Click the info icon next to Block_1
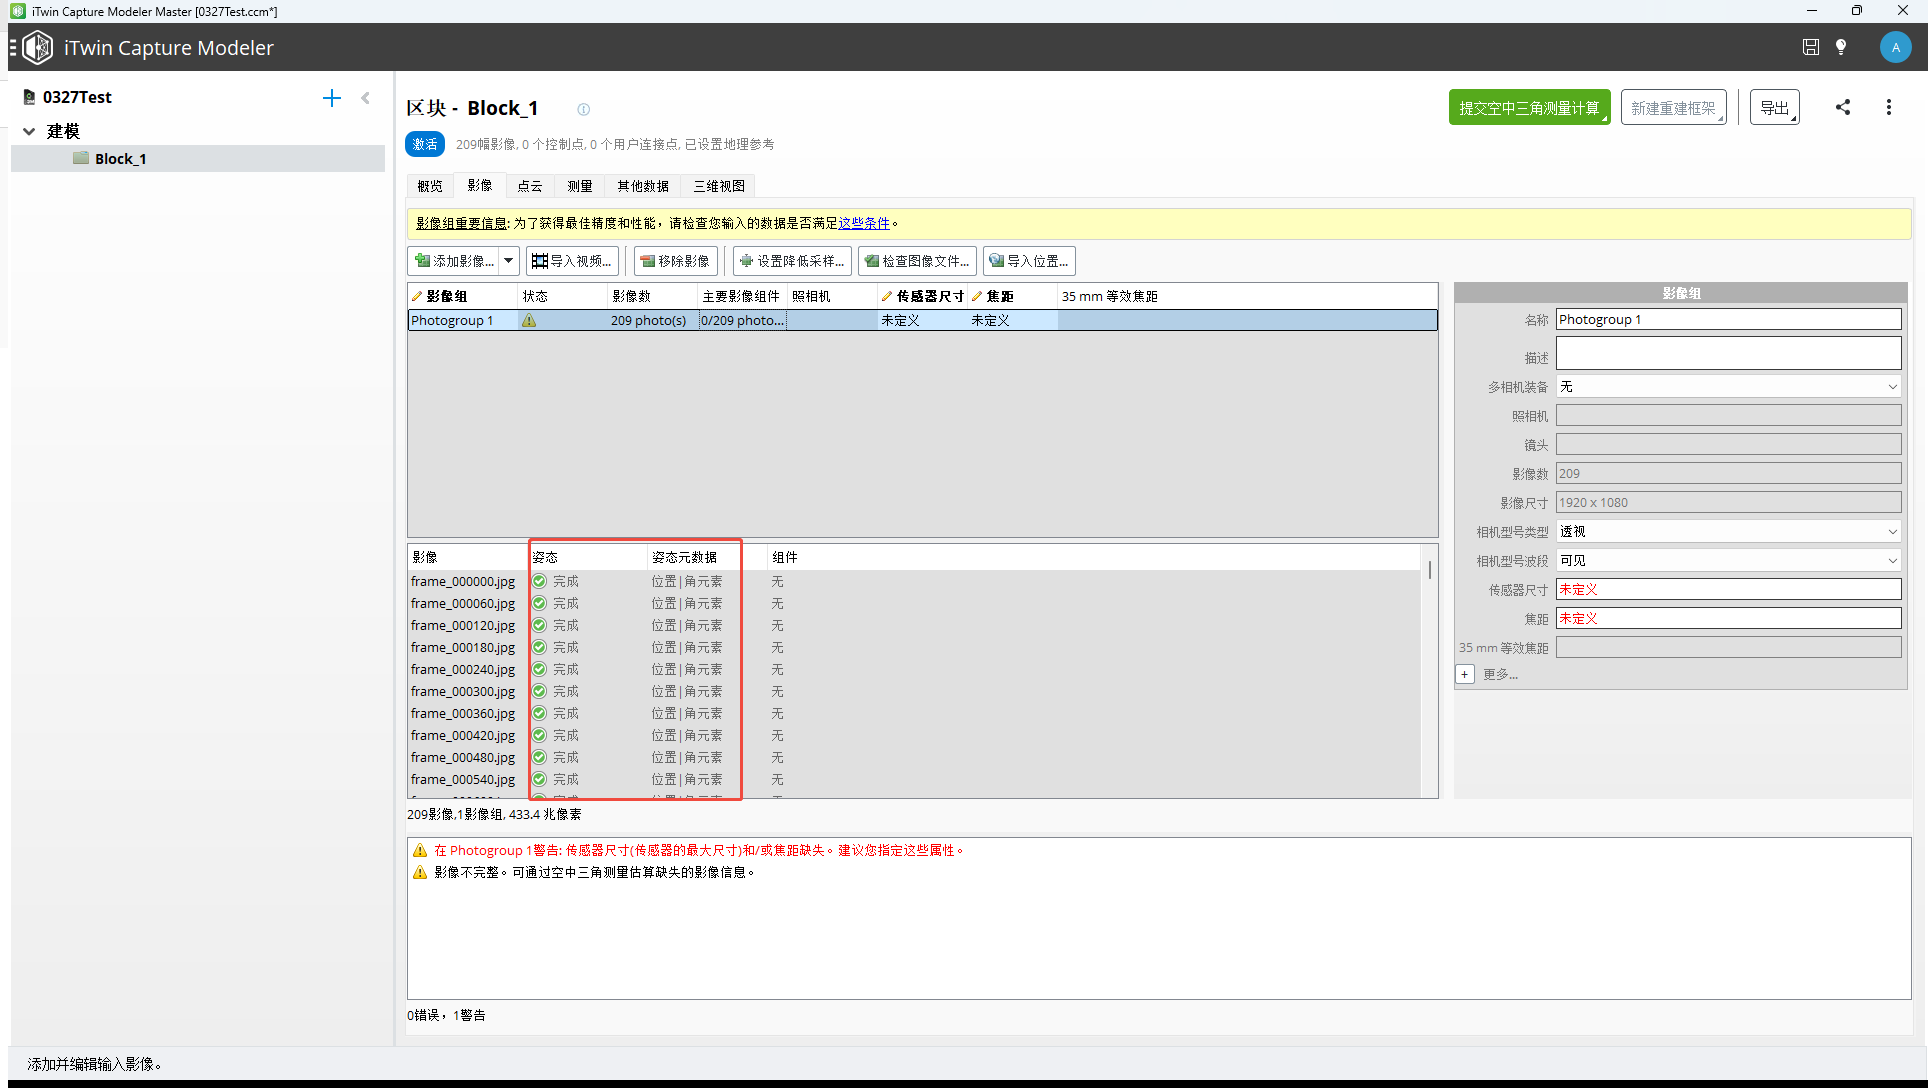The height and width of the screenshot is (1088, 1928). pos(583,109)
